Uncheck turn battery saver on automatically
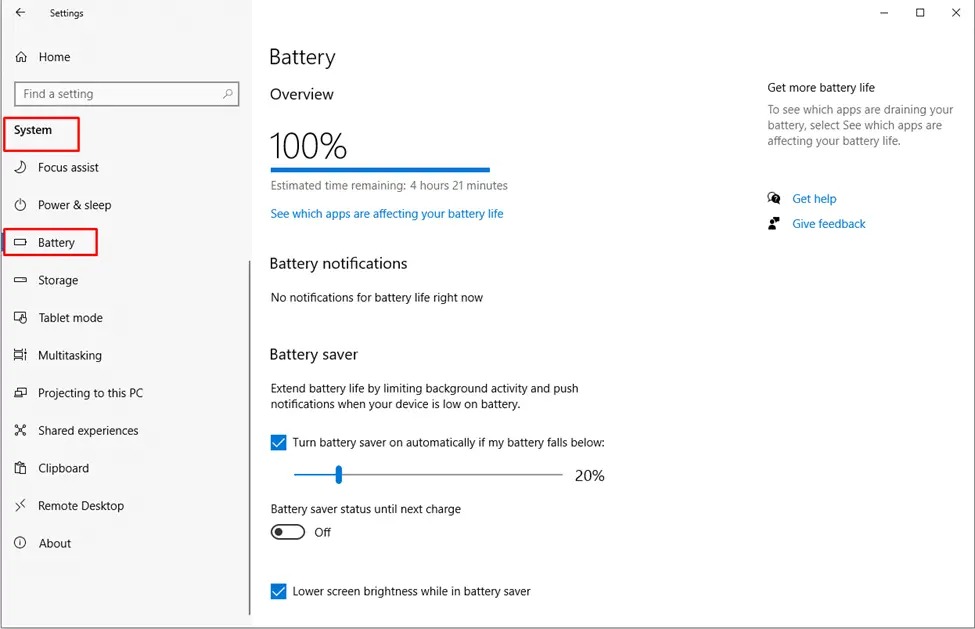This screenshot has height=629, width=975. pyautogui.click(x=278, y=442)
